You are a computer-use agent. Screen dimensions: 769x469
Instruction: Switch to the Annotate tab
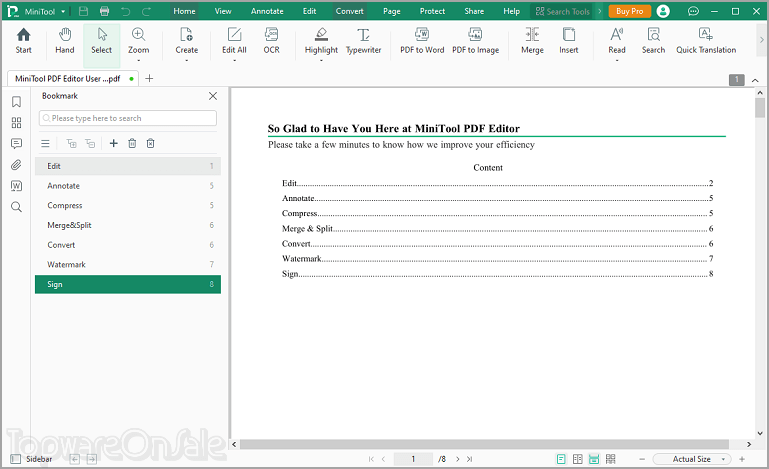coord(267,11)
